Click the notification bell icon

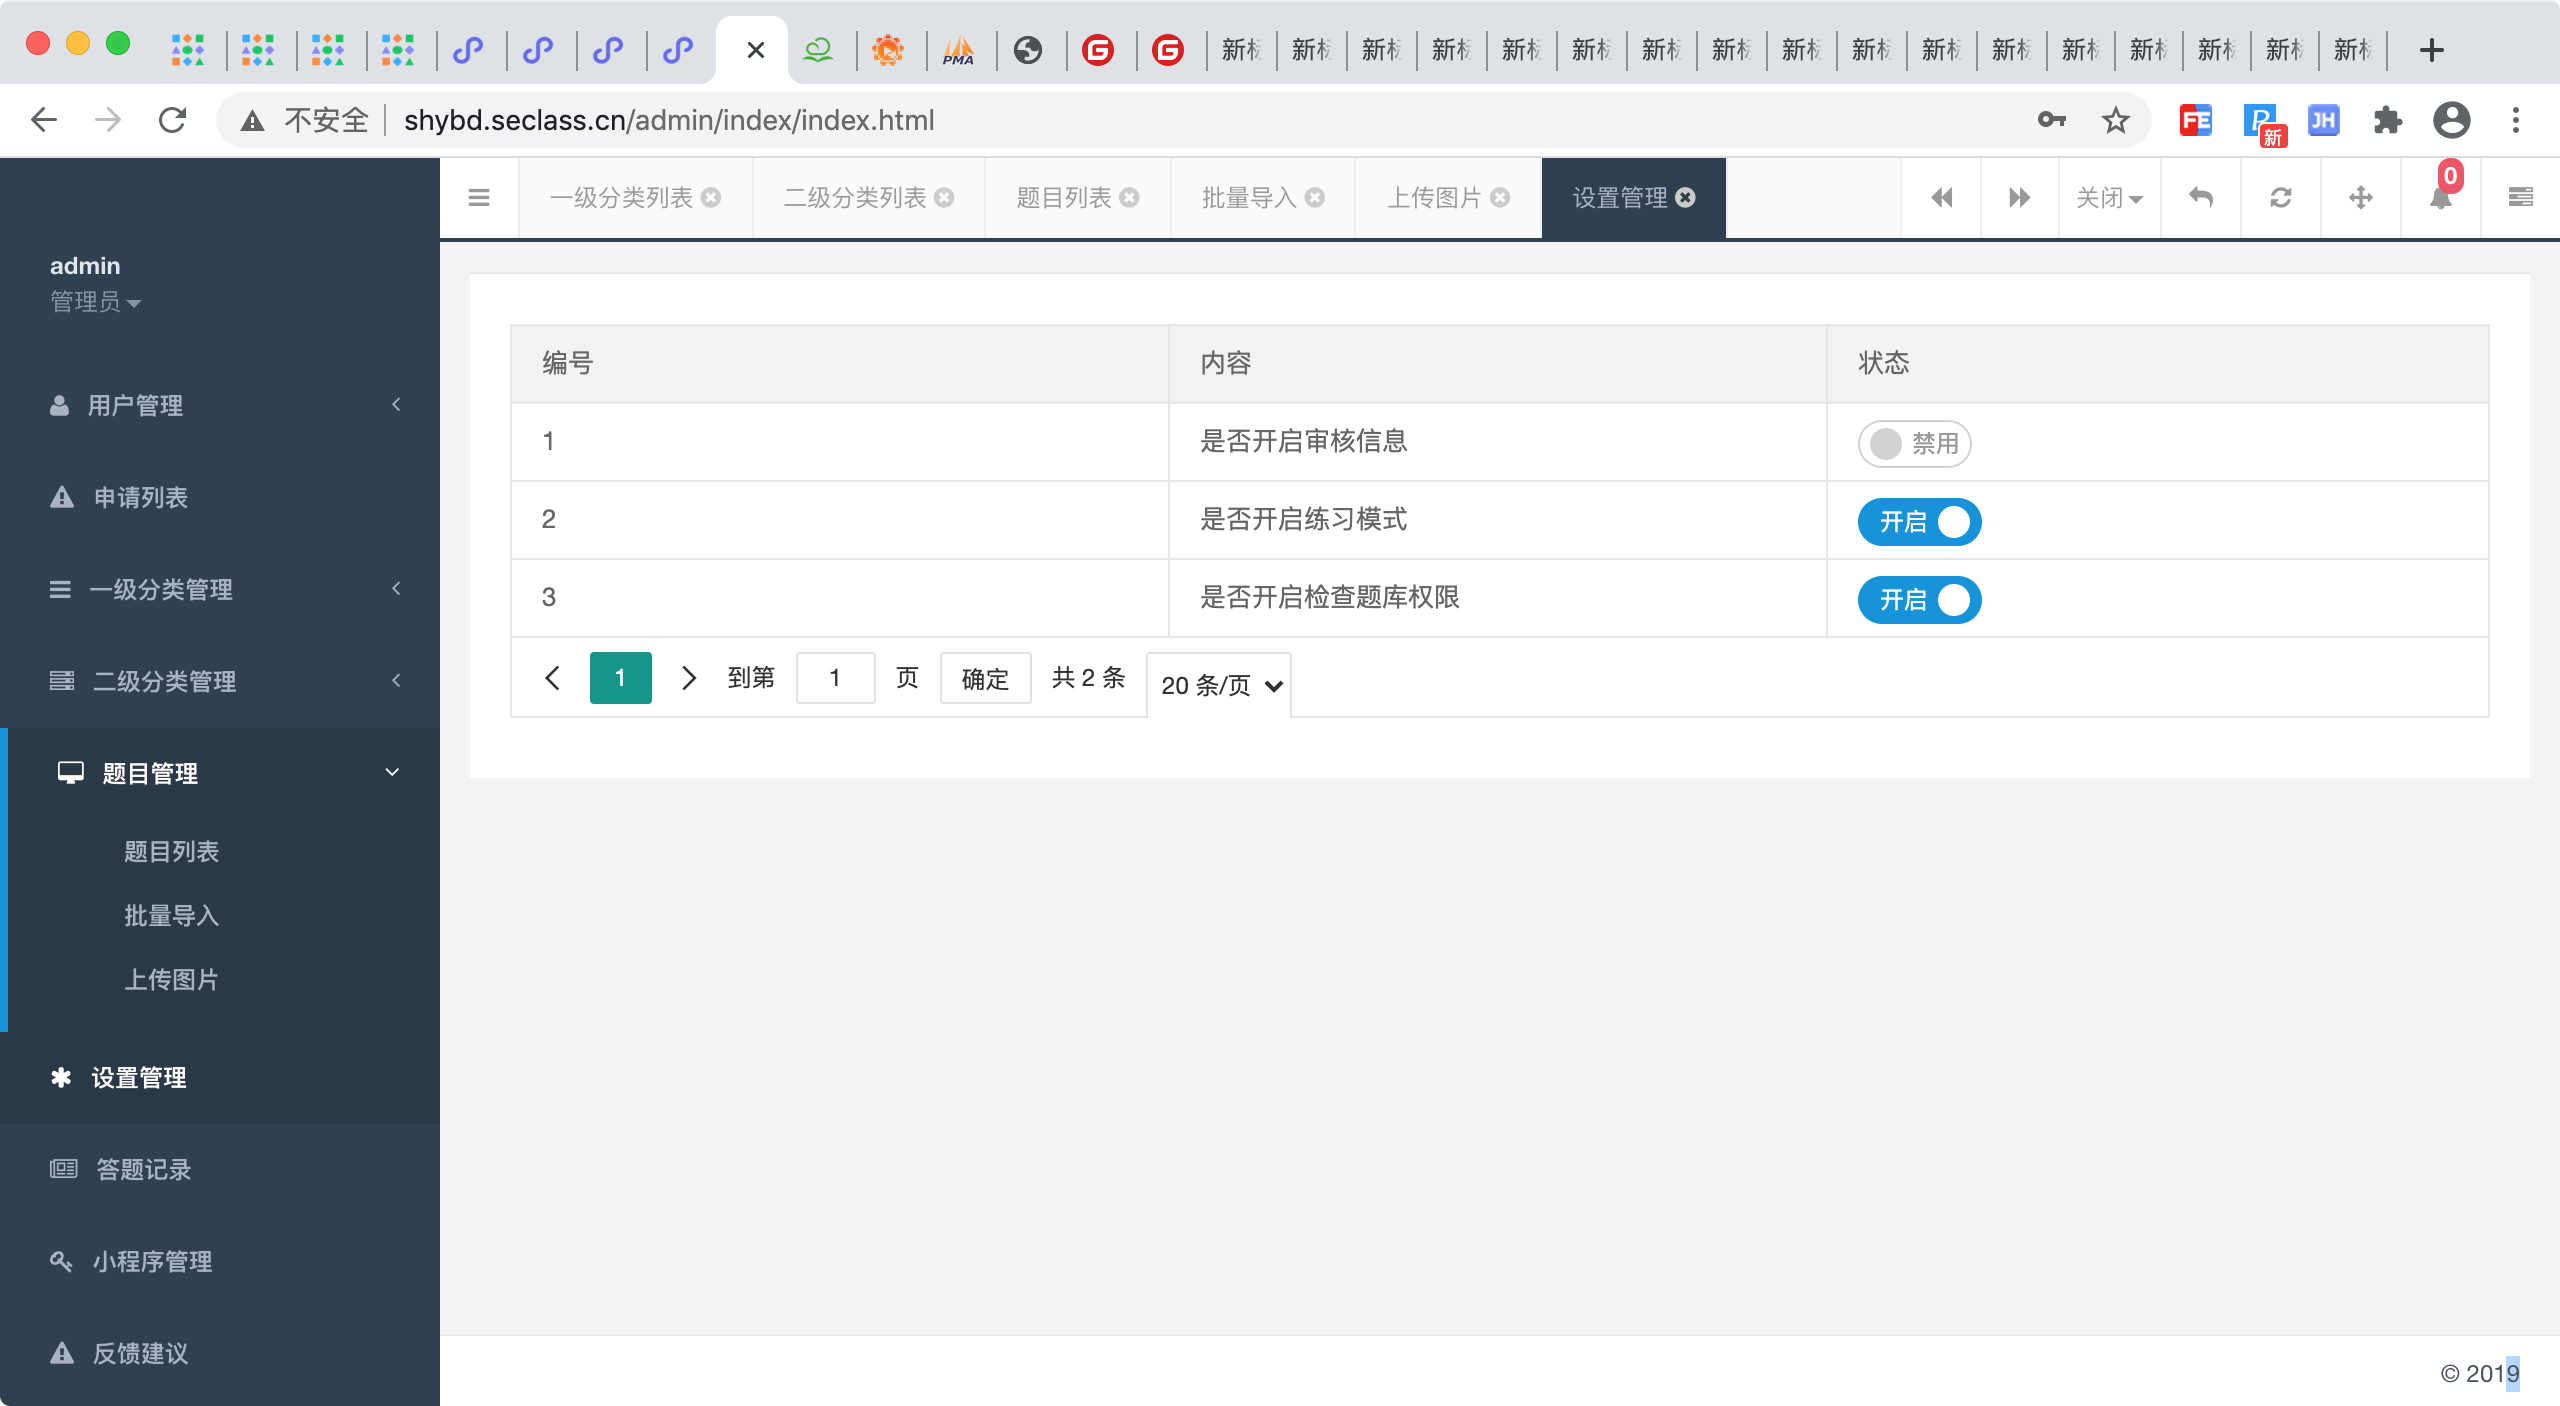click(x=2440, y=198)
